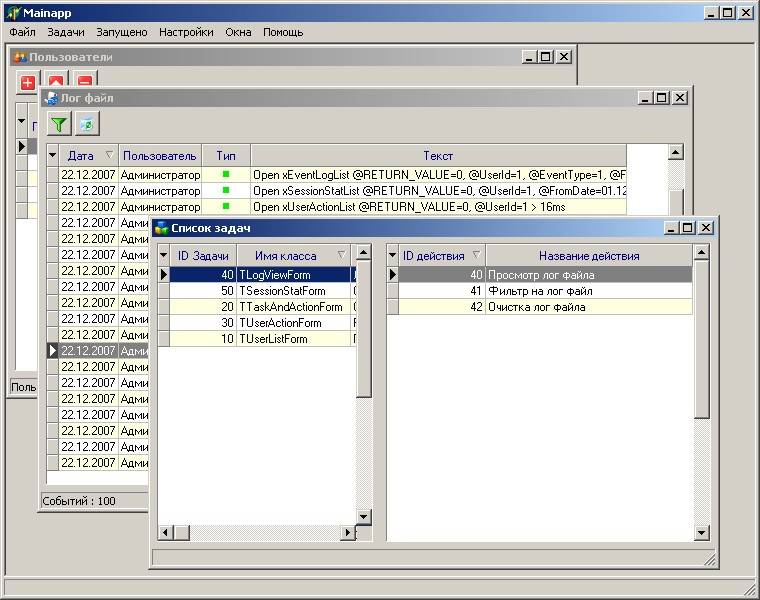Viewport: 760px width, 600px height.
Task: Click the red minus delete user icon
Action: pyautogui.click(x=85, y=80)
